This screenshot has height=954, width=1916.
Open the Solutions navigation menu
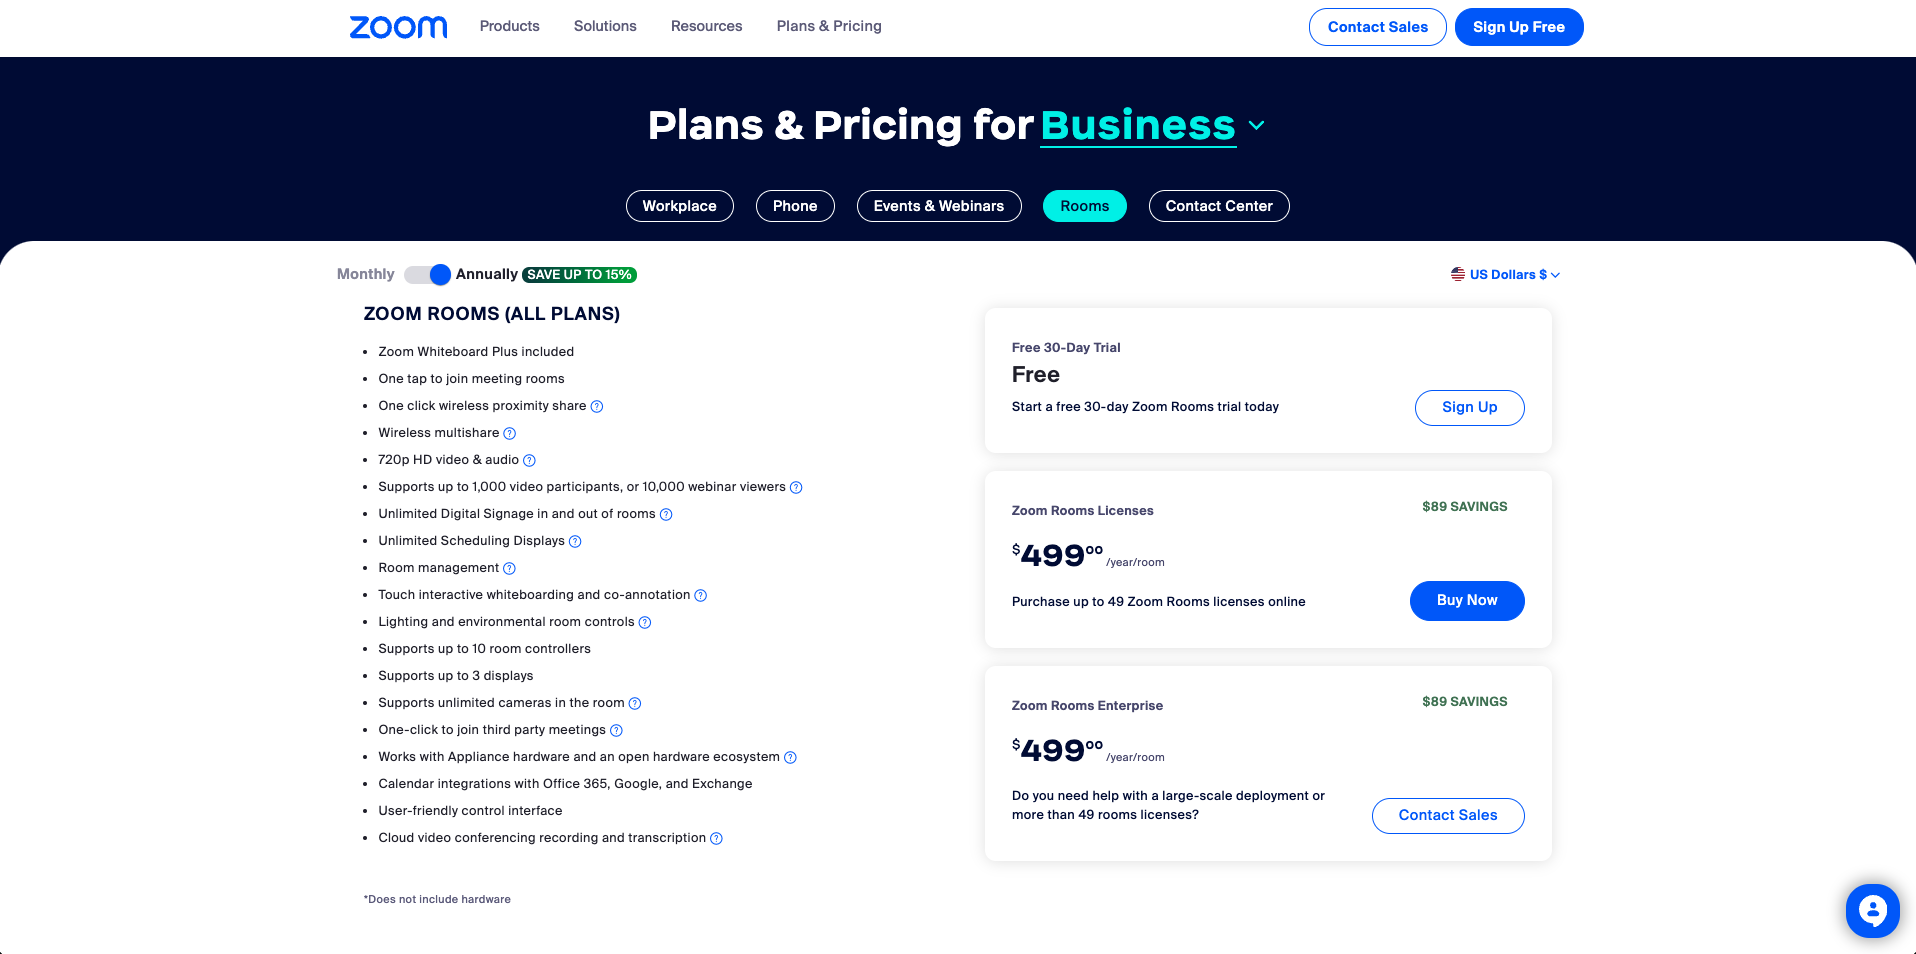click(x=605, y=26)
